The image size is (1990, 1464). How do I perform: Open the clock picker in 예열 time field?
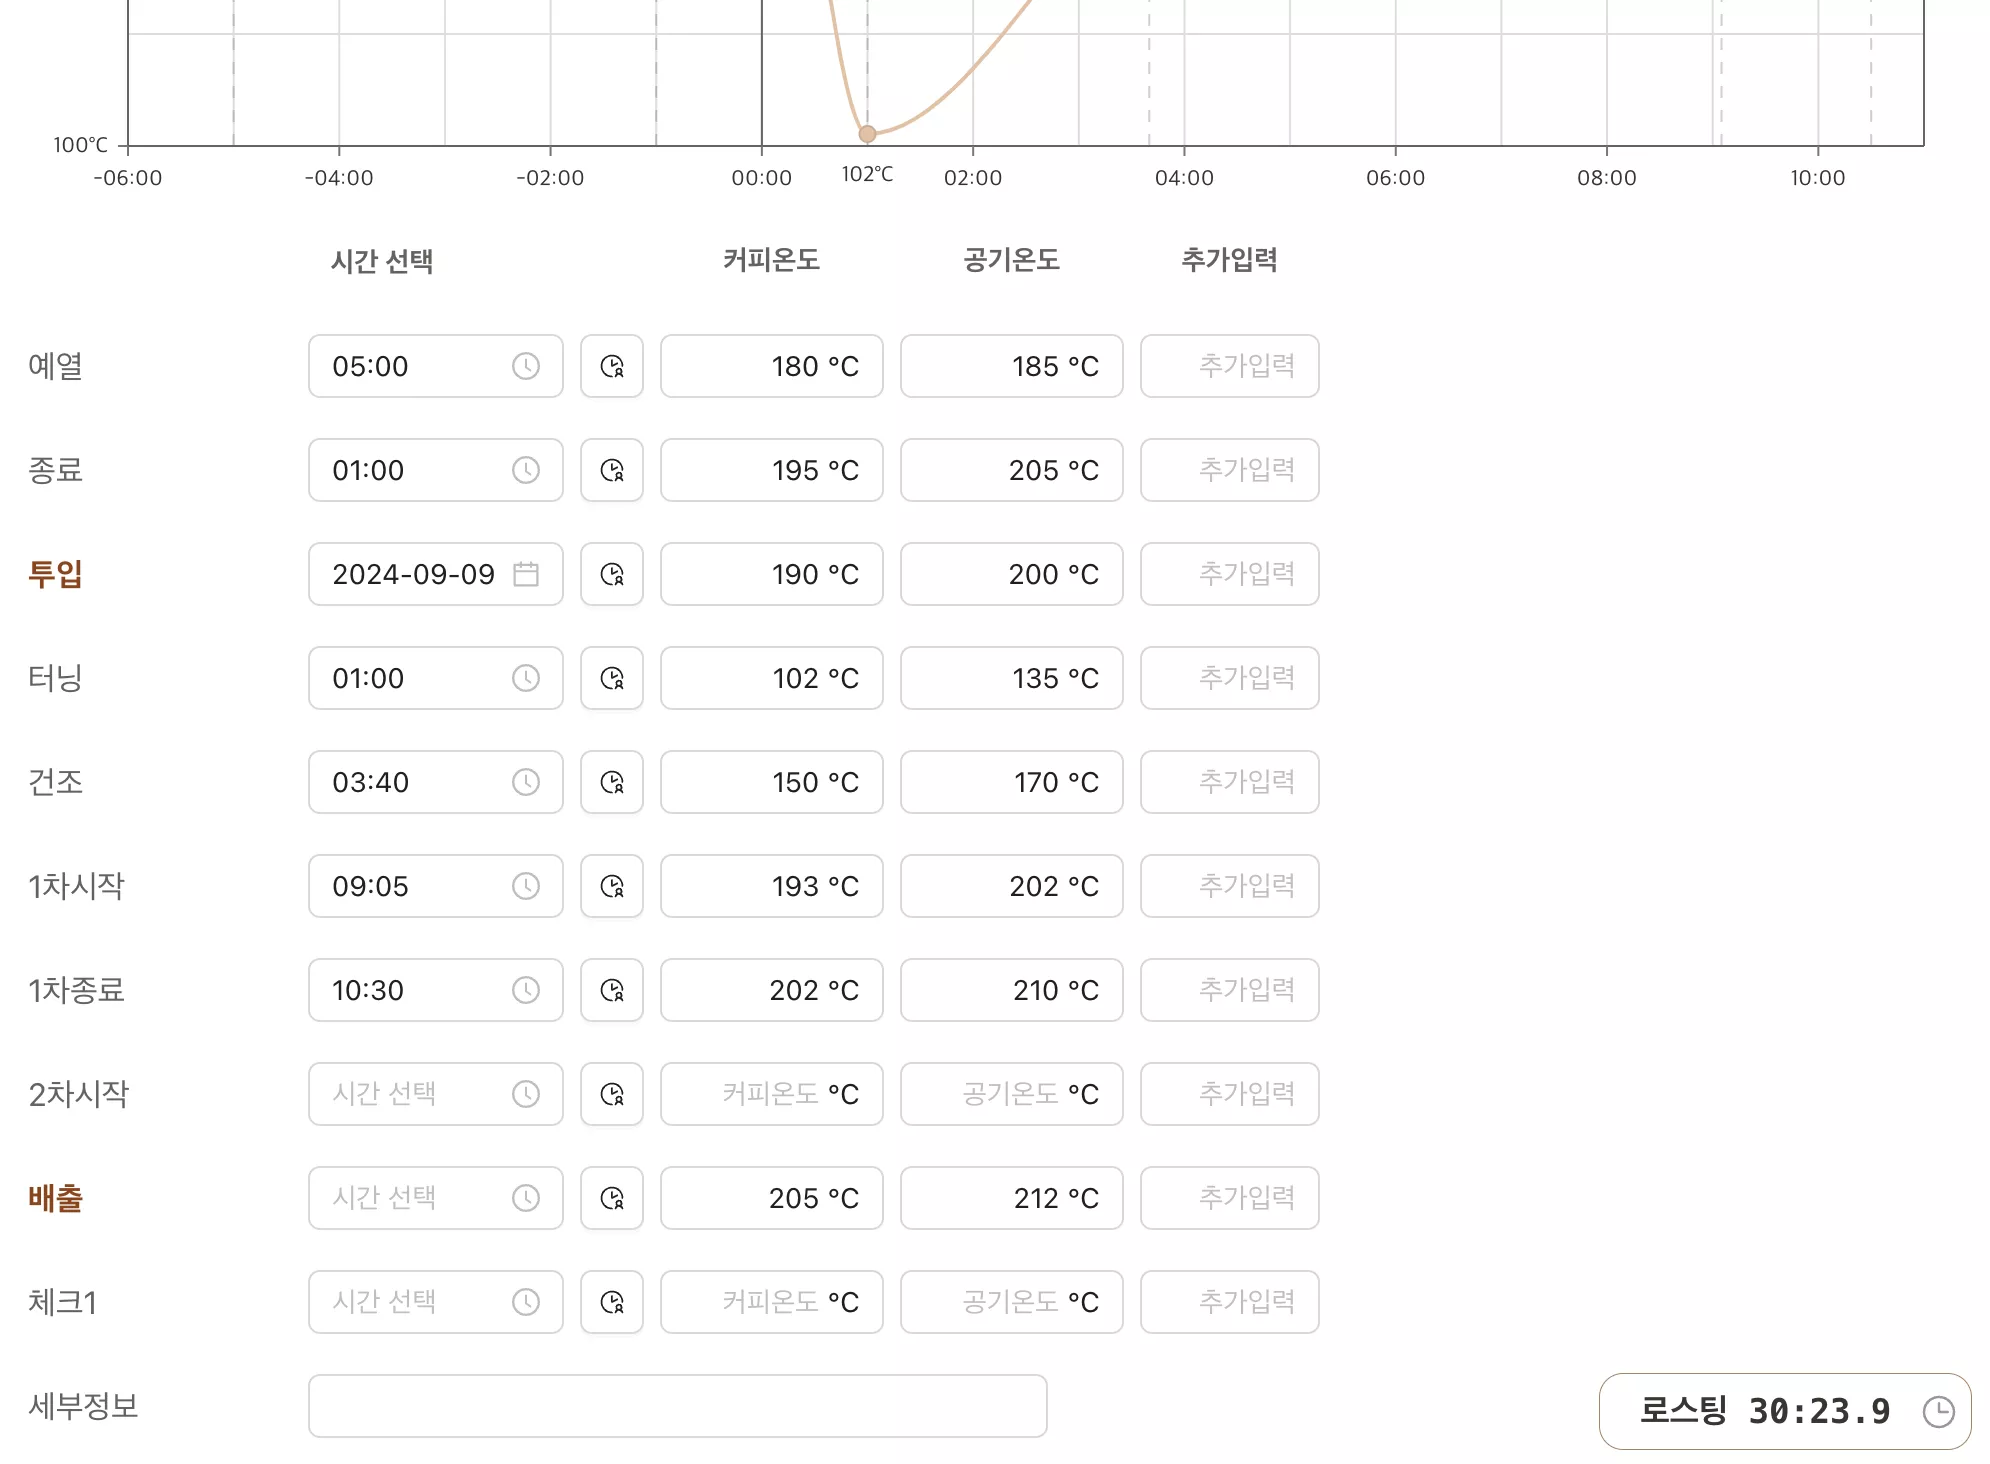pos(526,366)
